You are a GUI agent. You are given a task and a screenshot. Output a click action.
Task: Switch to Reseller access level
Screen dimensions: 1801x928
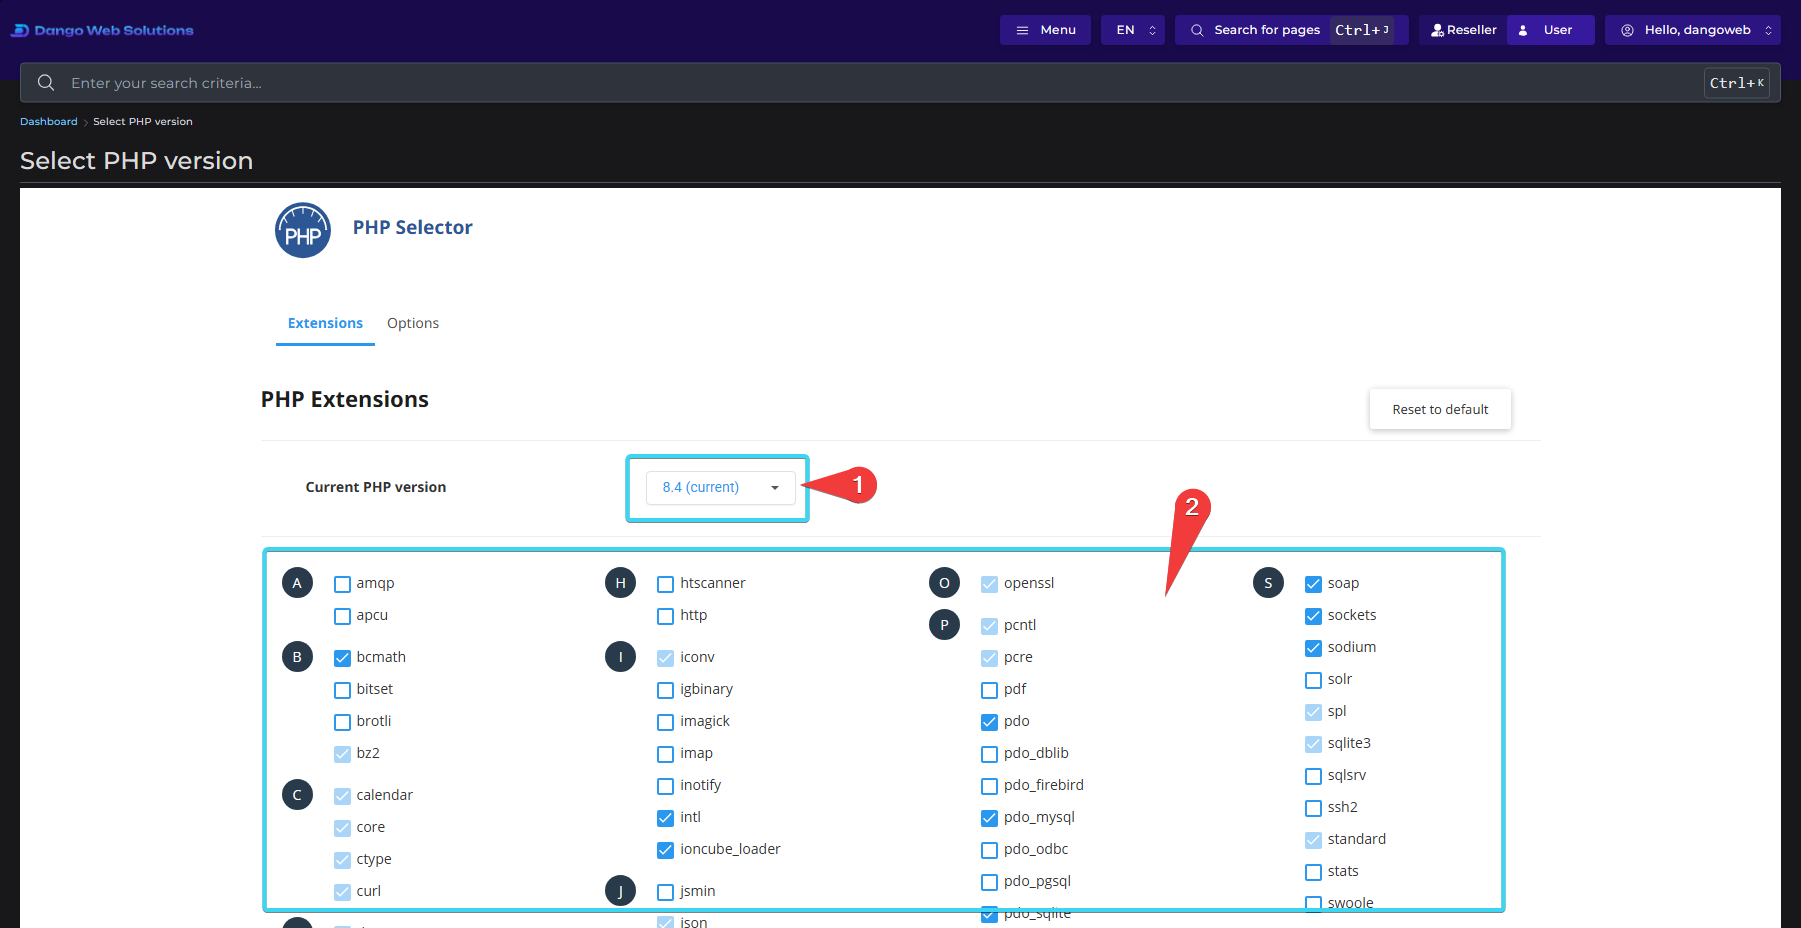[1463, 30]
